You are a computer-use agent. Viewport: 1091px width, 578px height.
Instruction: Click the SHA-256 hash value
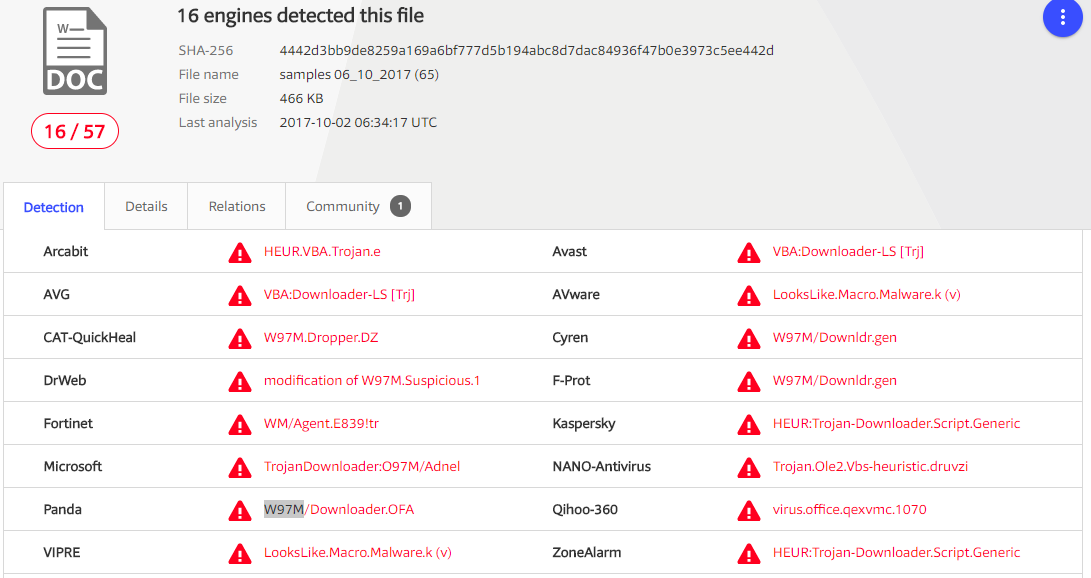click(526, 50)
